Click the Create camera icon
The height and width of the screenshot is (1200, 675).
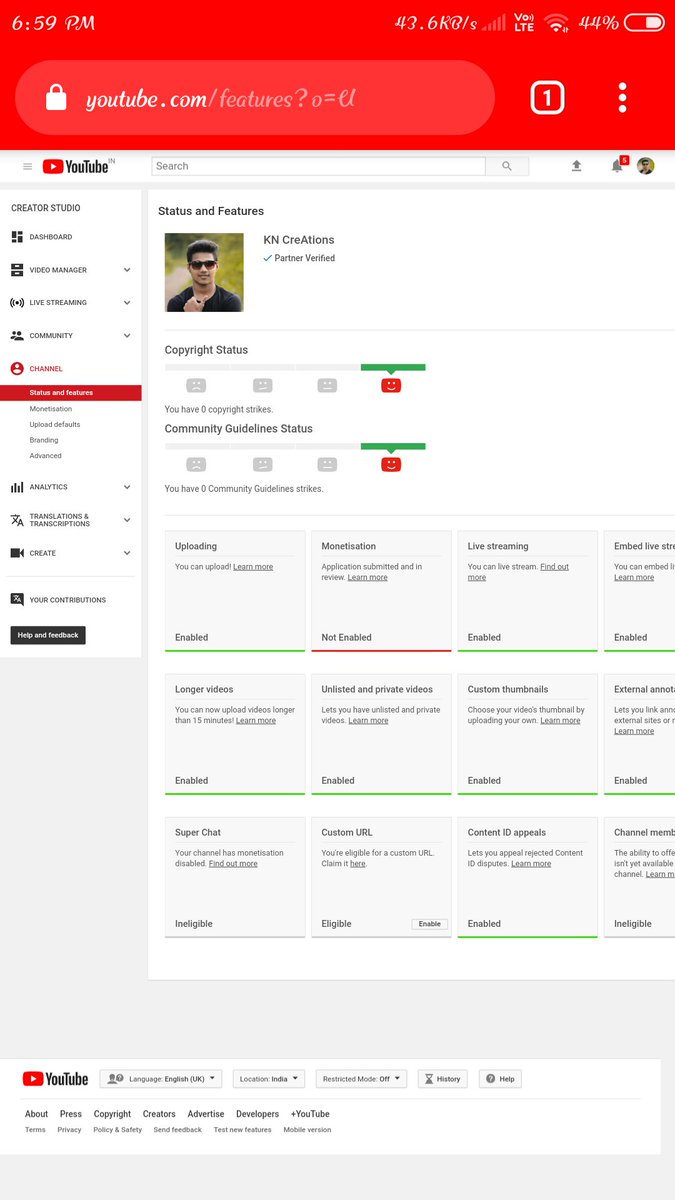tap(17, 553)
